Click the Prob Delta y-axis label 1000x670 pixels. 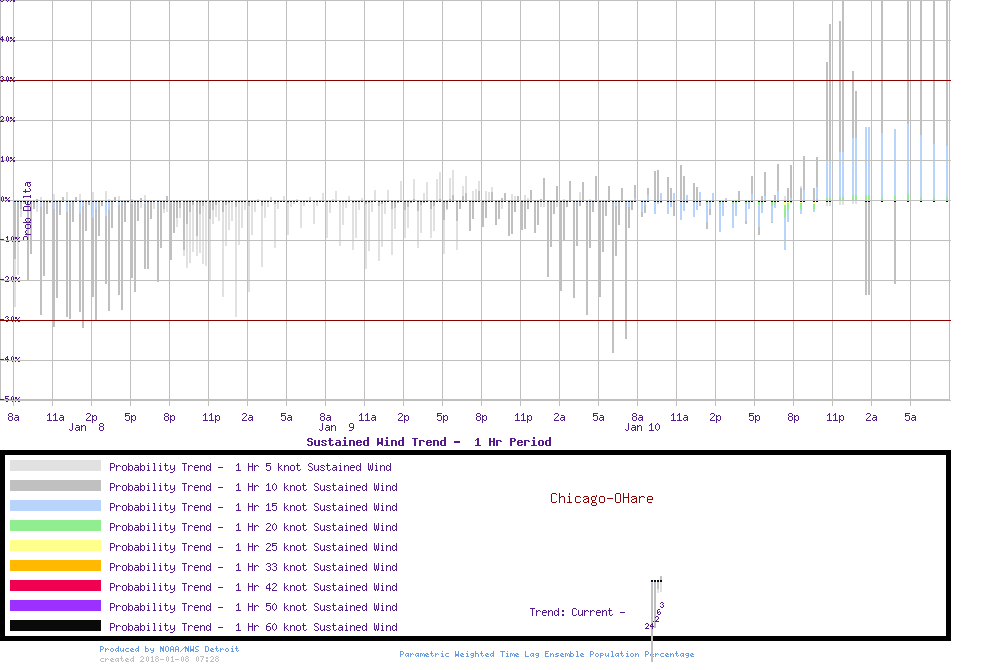click(28, 208)
